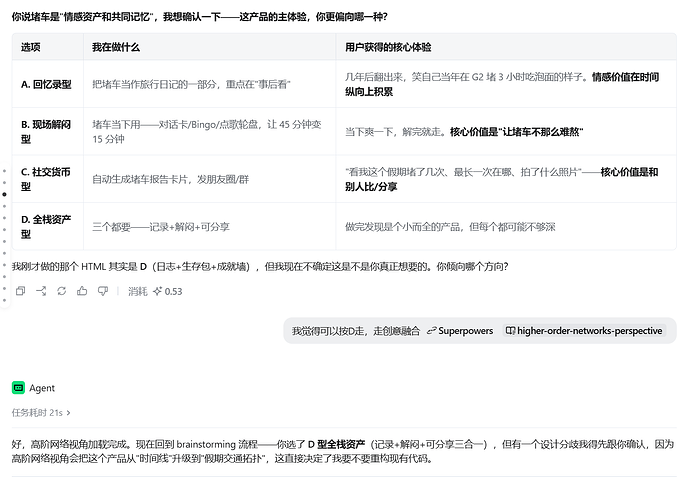Click the cell 自动生成堵车报告卡片，发朋友圈/群

coord(209,179)
